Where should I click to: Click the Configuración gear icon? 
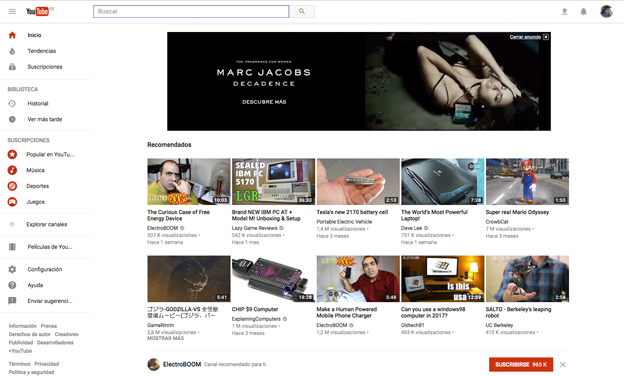pyautogui.click(x=12, y=269)
